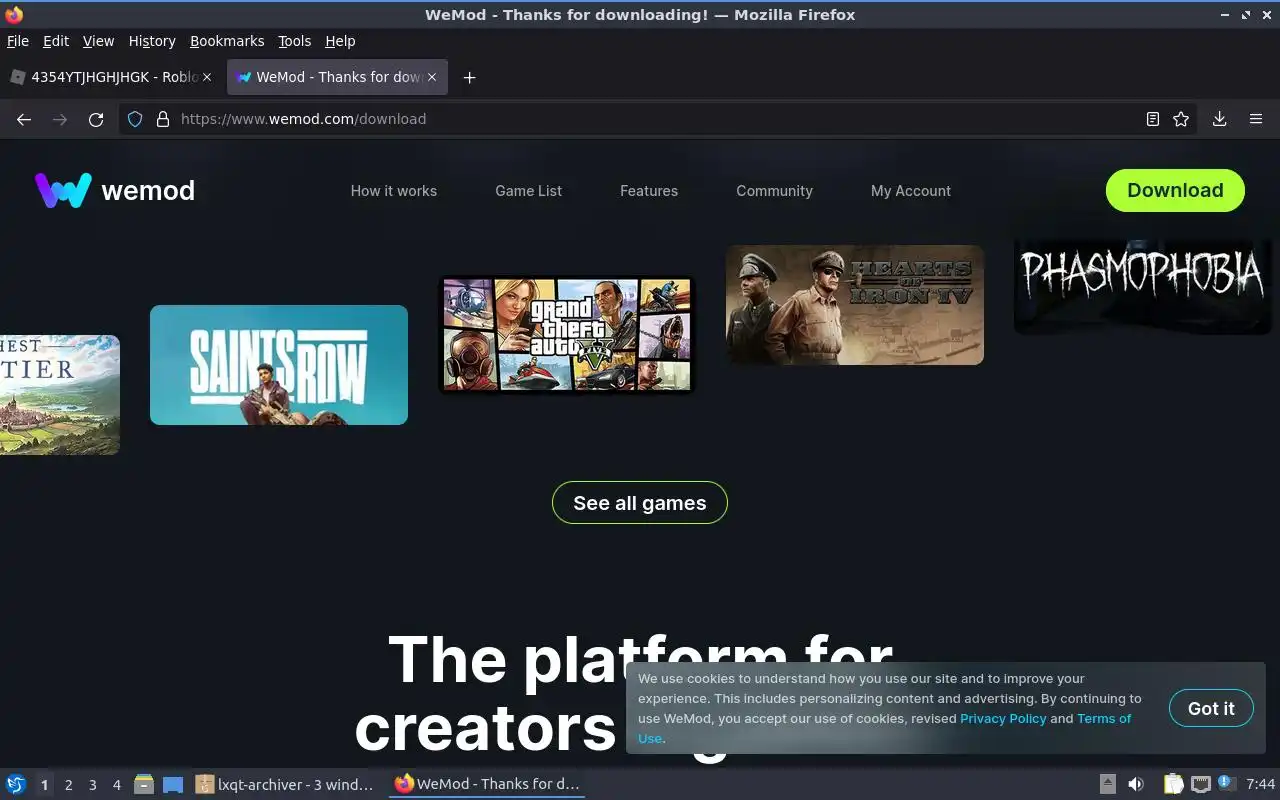Open the Hearts of Iron IV card

point(855,305)
